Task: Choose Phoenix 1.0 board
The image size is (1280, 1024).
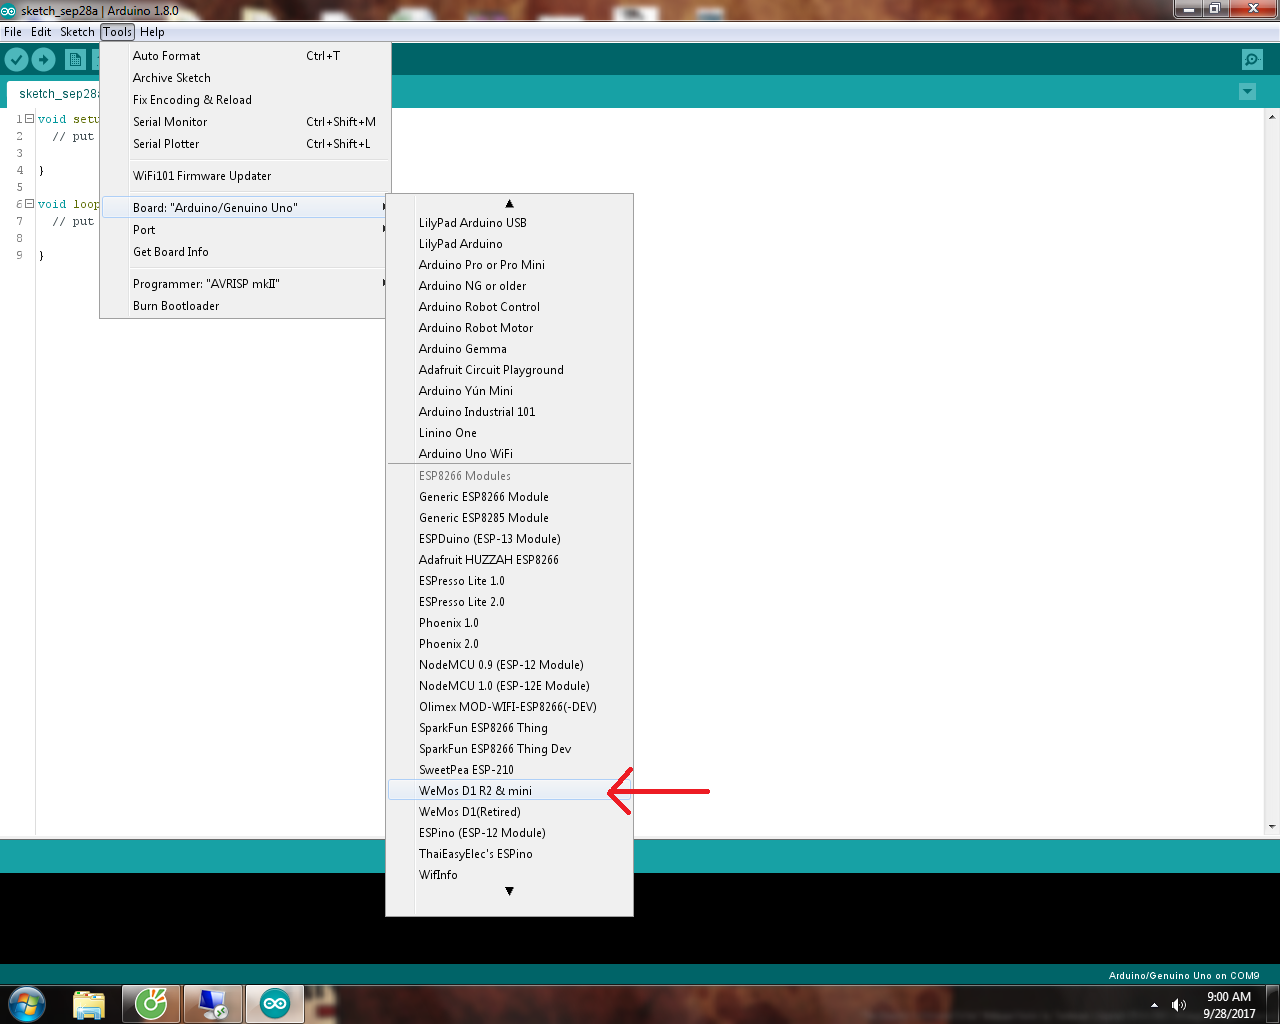Action: [509, 623]
